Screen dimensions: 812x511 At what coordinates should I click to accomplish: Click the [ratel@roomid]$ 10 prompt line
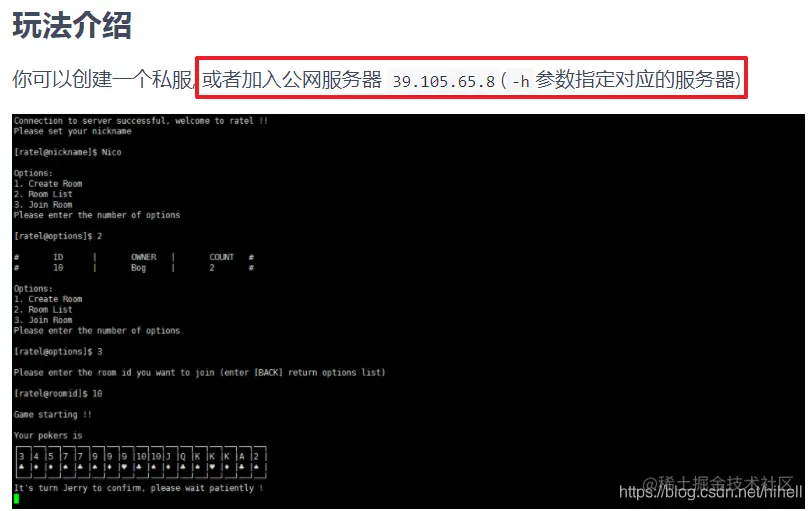[58, 393]
